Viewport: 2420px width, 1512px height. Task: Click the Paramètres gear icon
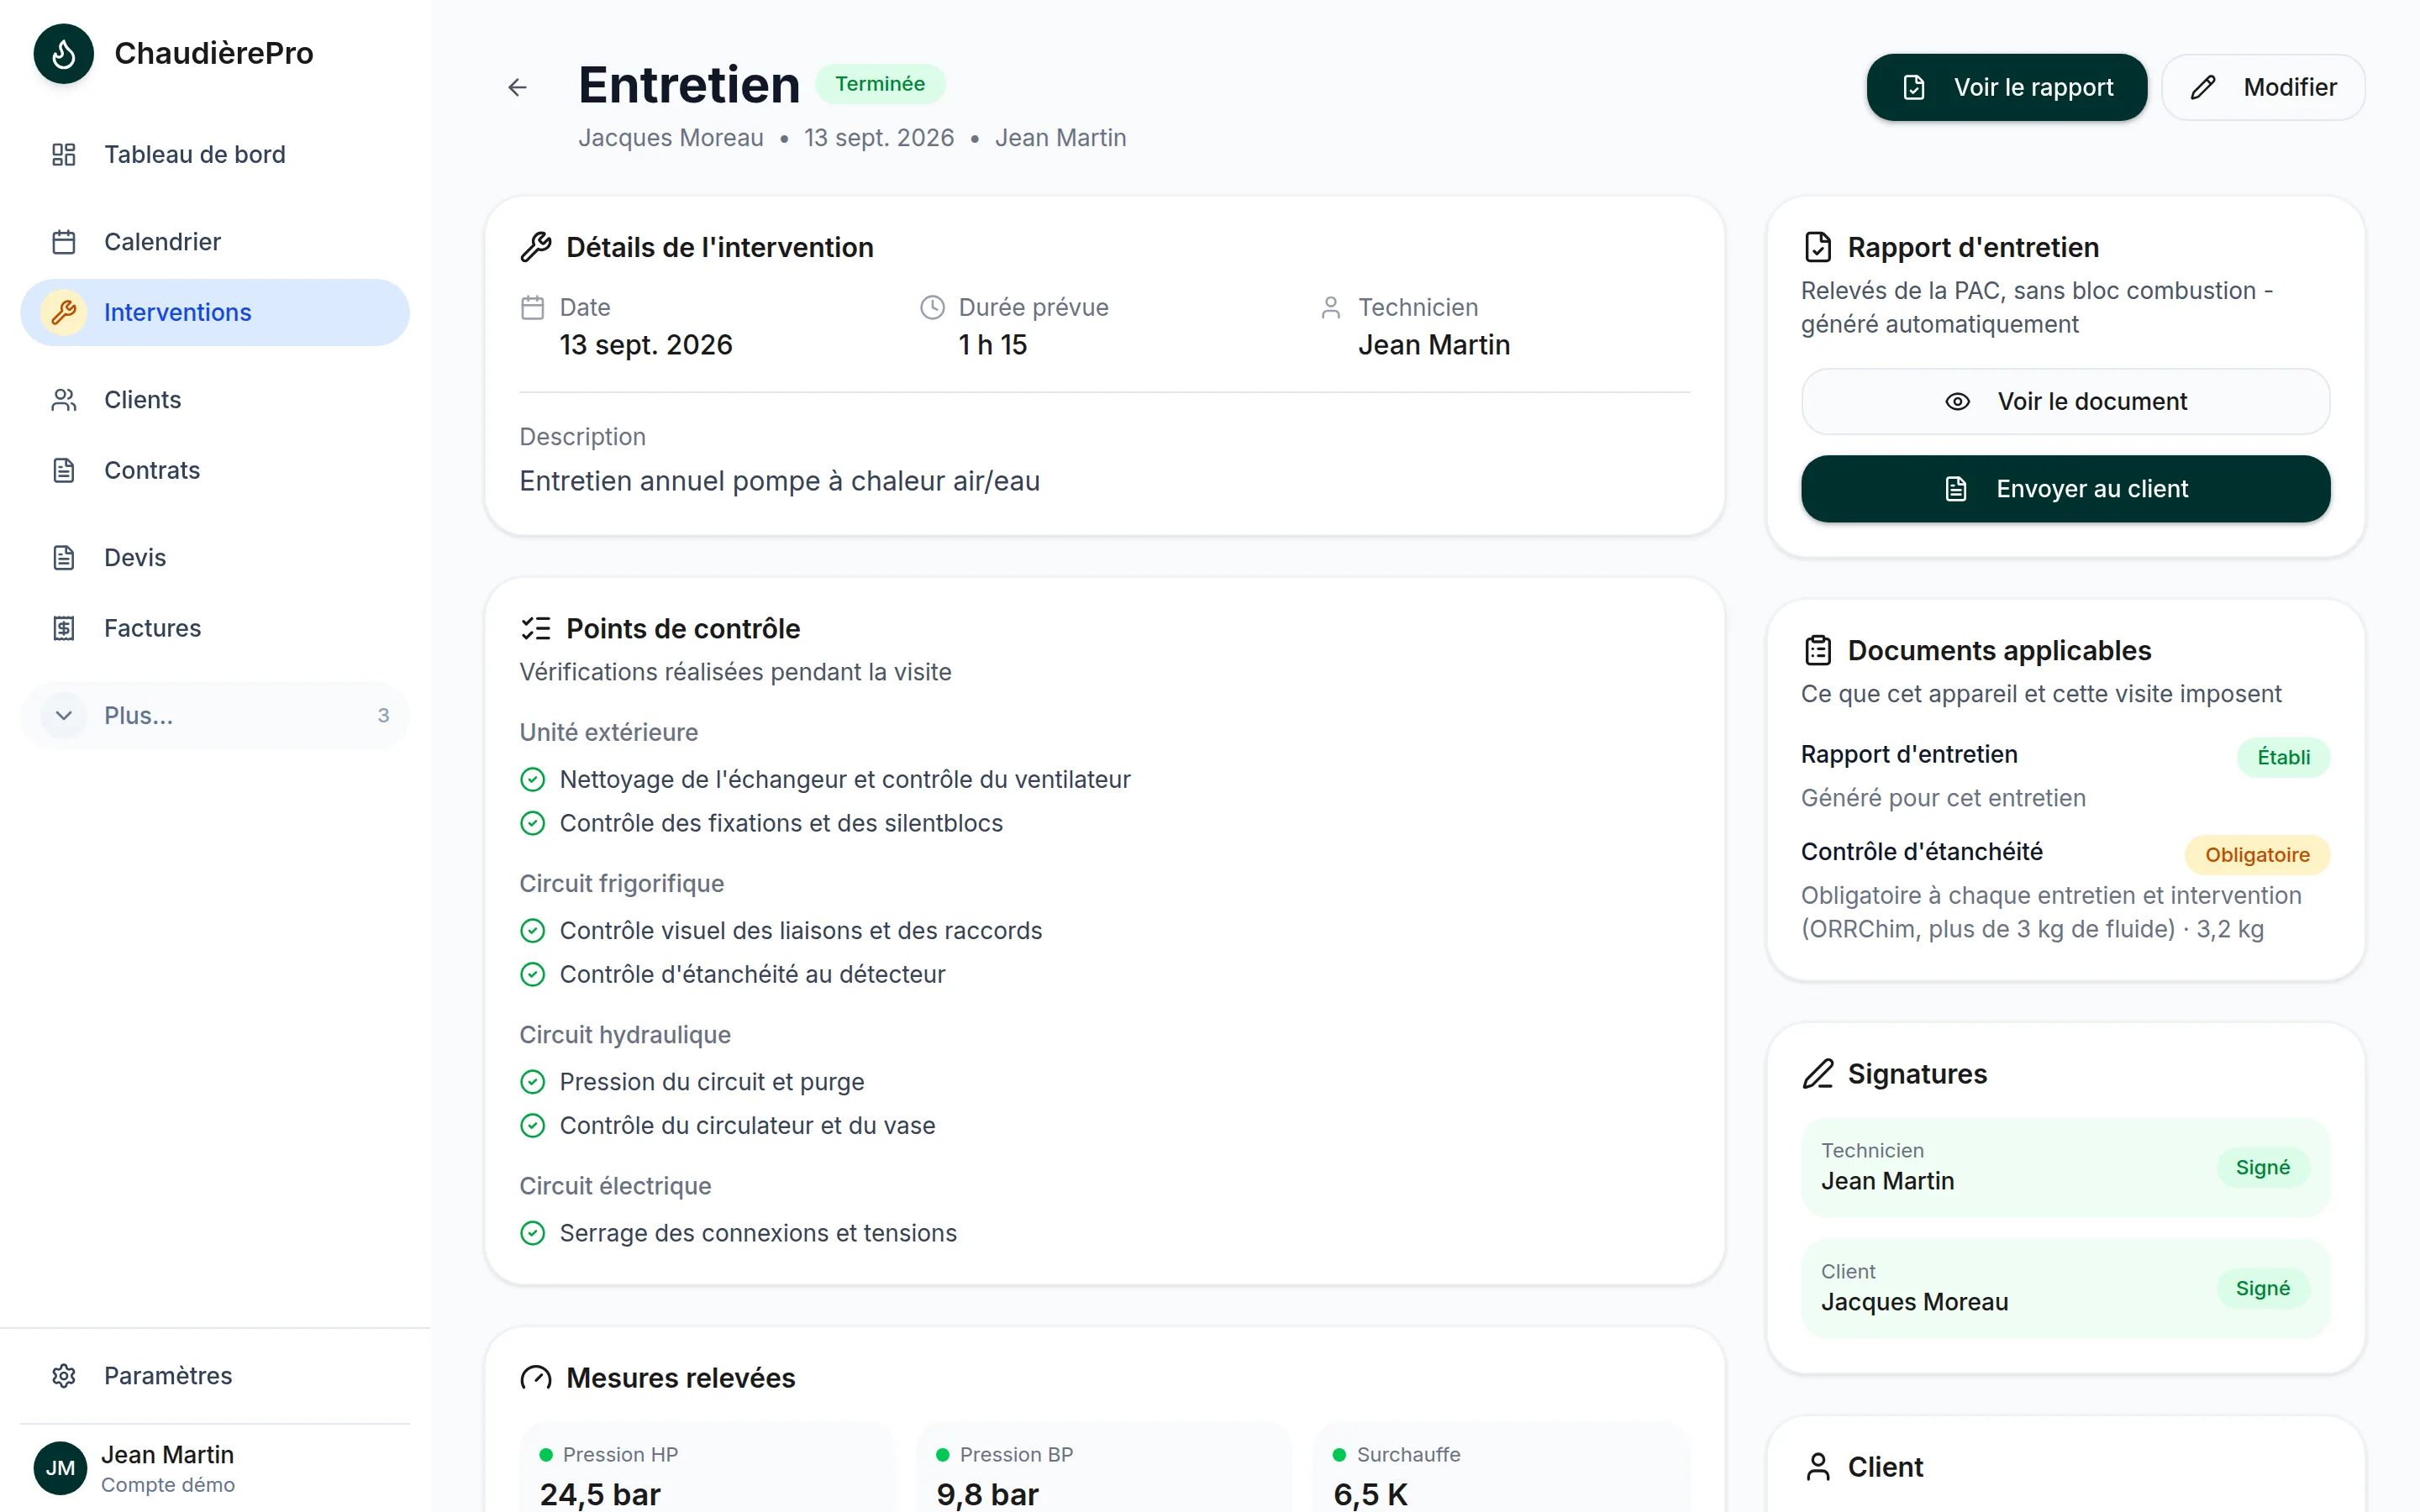(64, 1376)
